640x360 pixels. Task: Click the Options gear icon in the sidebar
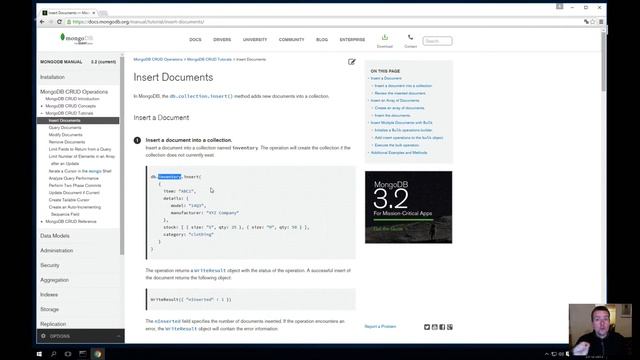43,336
